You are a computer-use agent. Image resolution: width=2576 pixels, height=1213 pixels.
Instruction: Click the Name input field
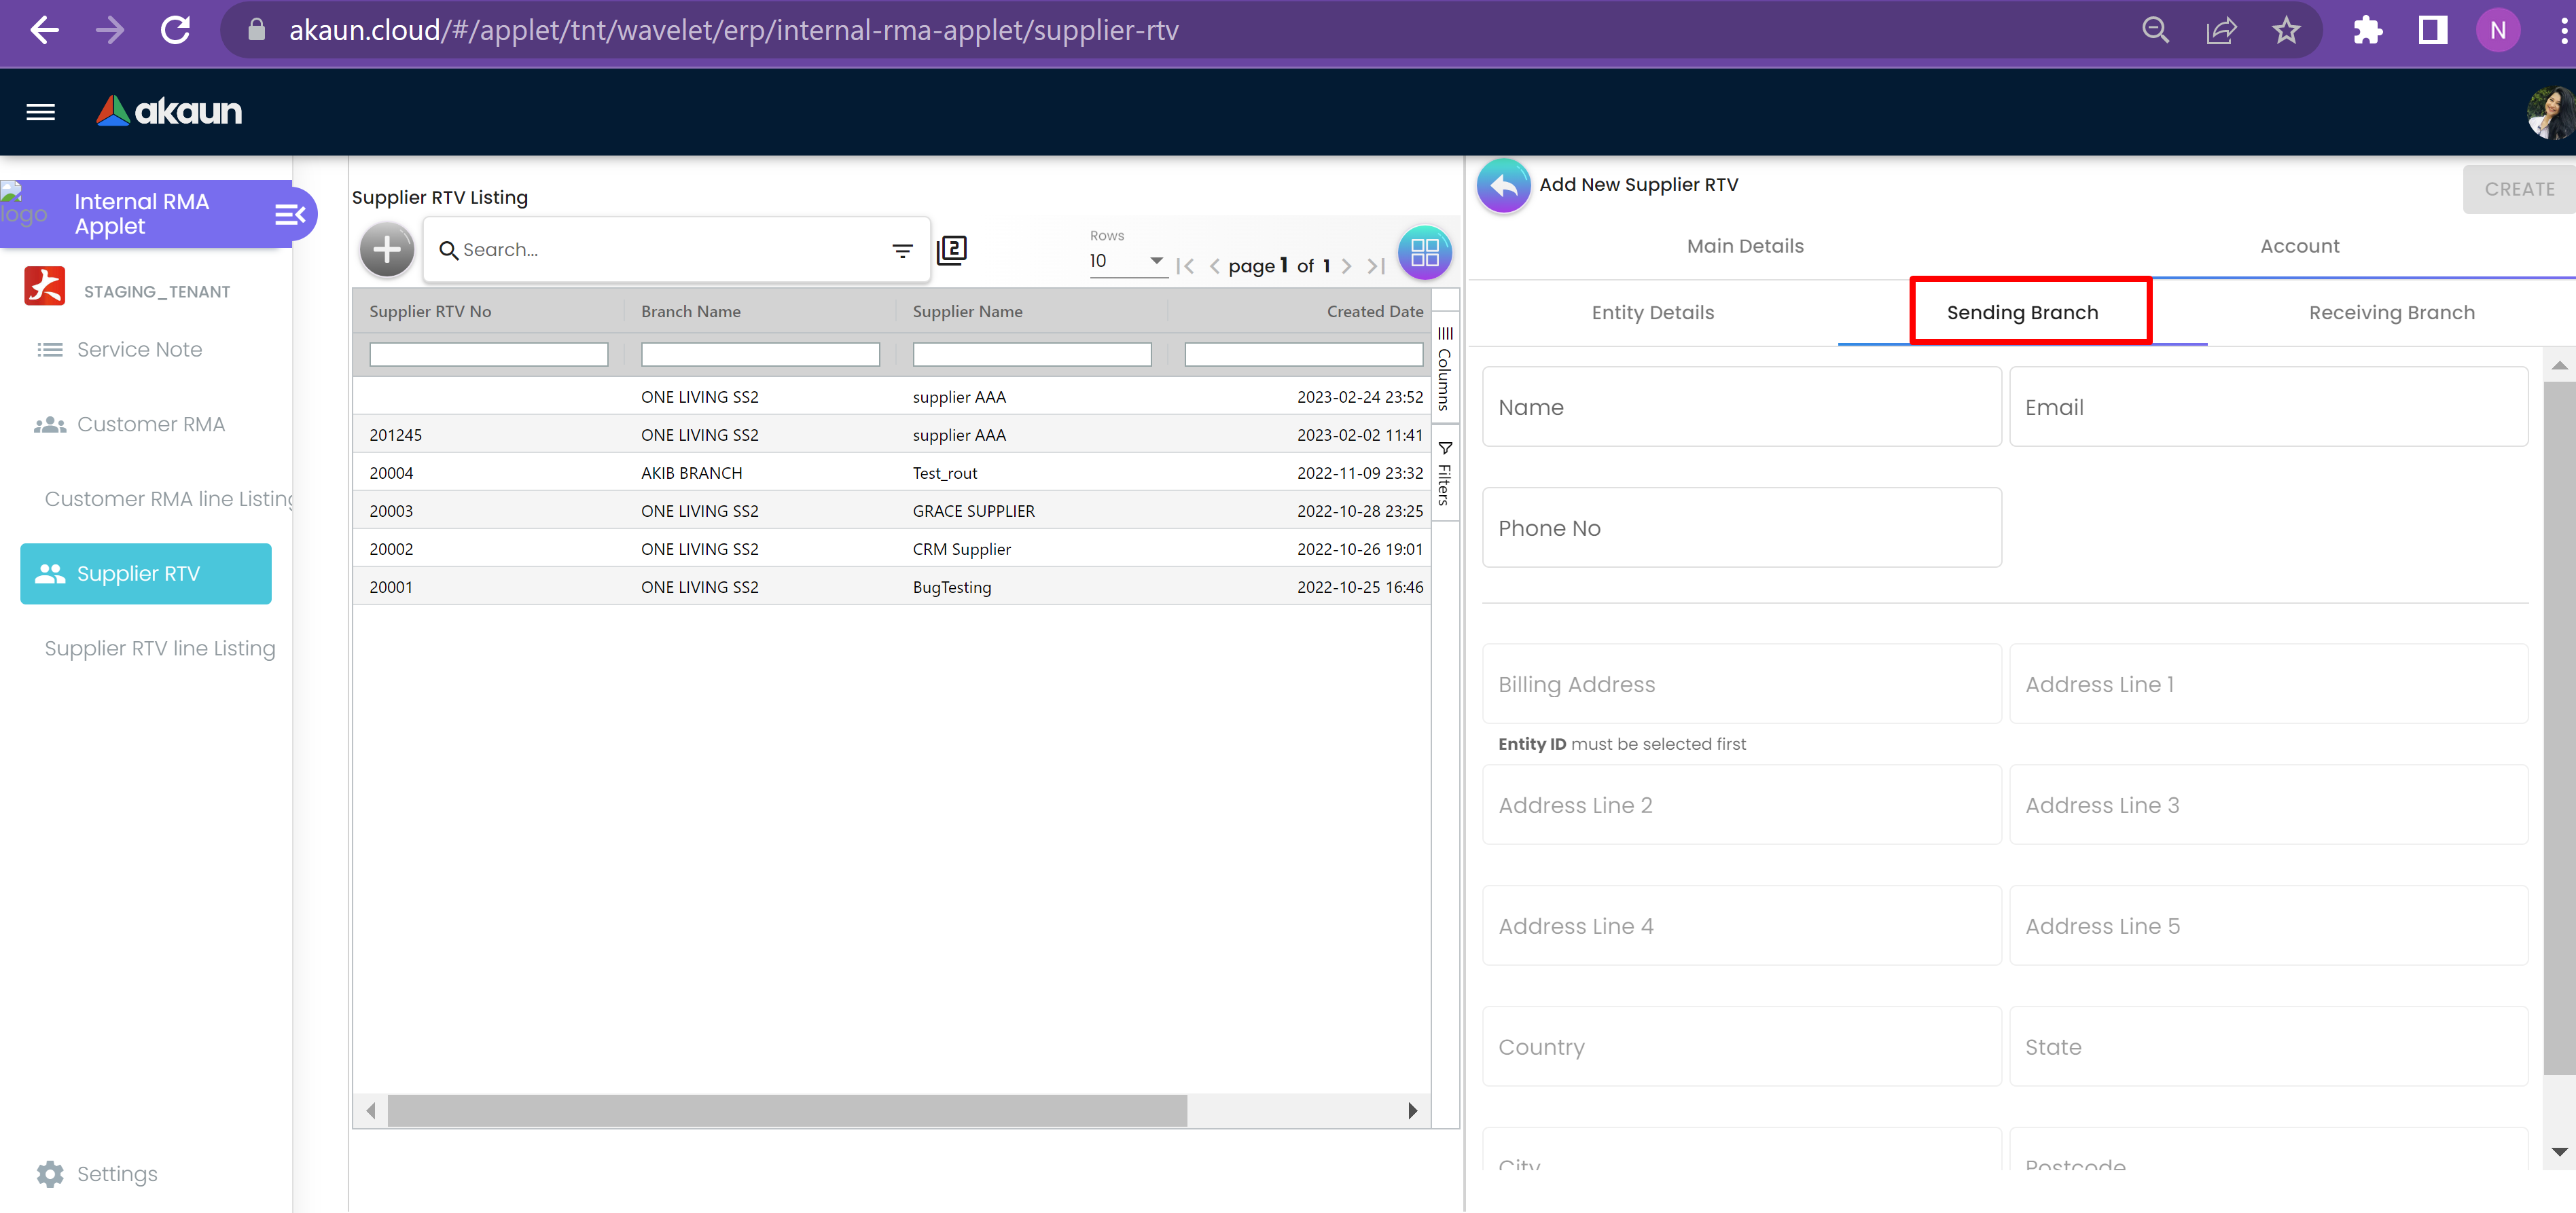coord(1740,407)
